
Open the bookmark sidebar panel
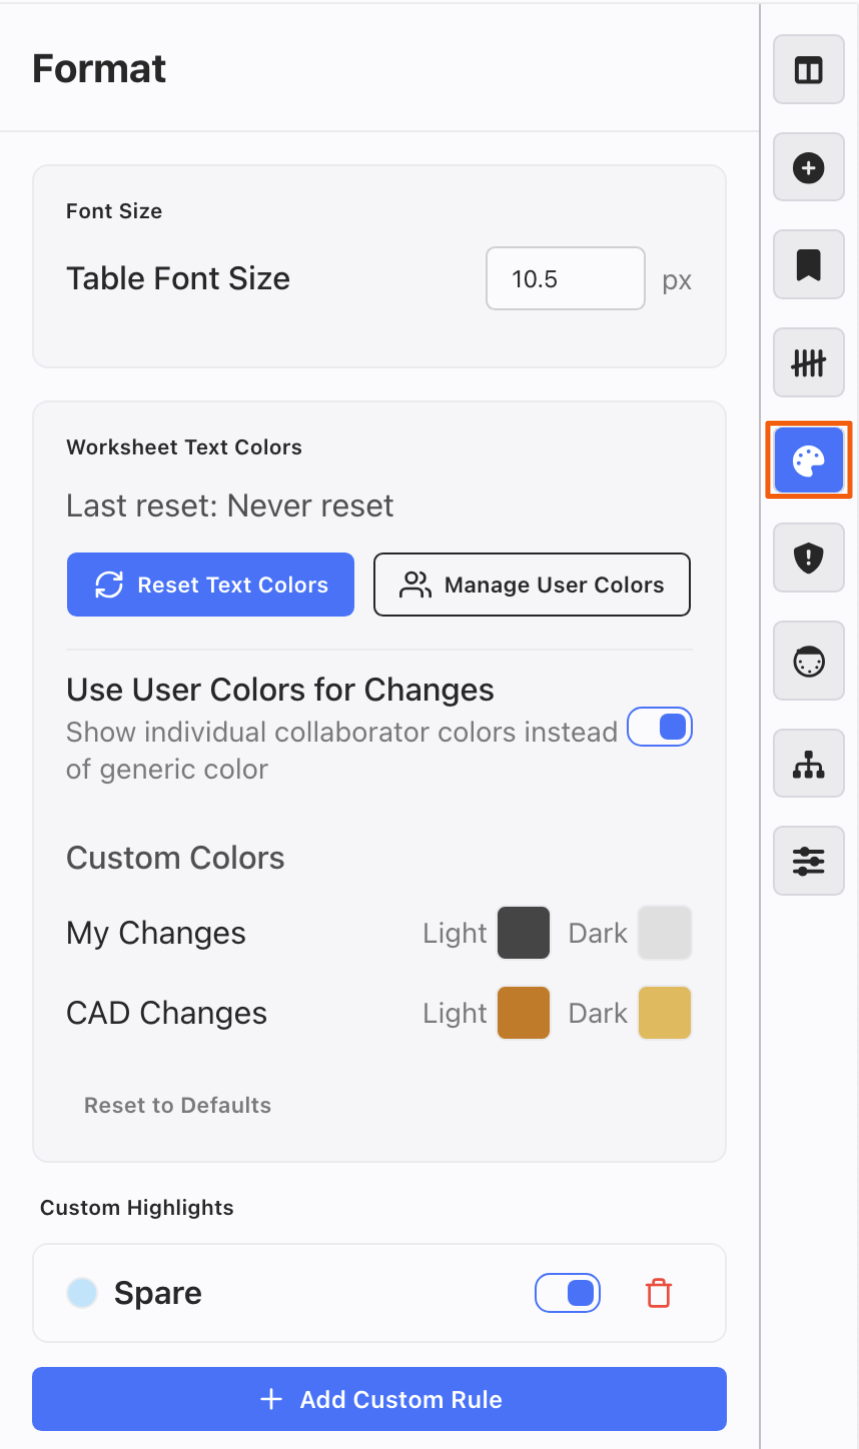(x=808, y=265)
